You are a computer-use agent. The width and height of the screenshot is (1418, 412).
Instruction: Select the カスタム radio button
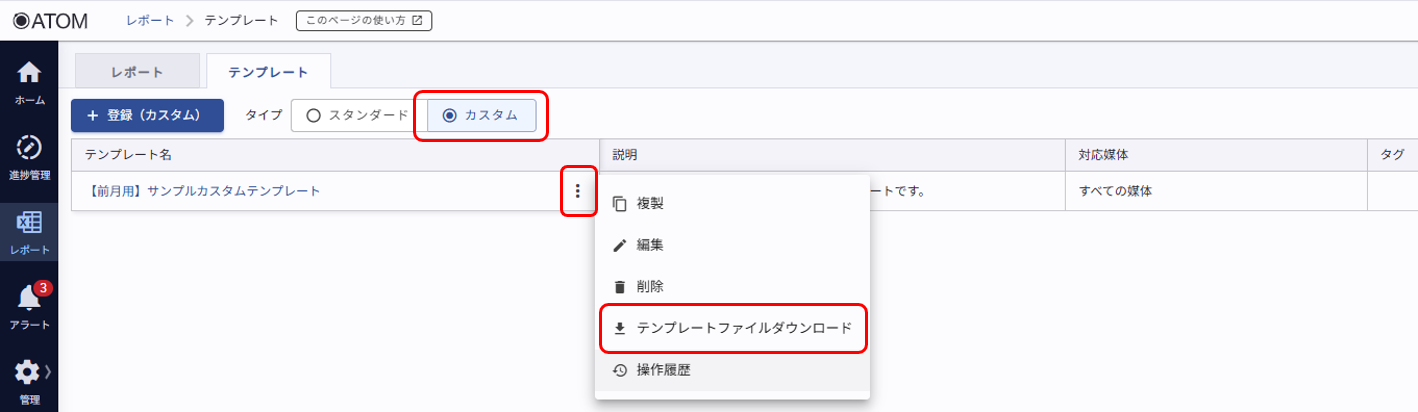point(449,115)
